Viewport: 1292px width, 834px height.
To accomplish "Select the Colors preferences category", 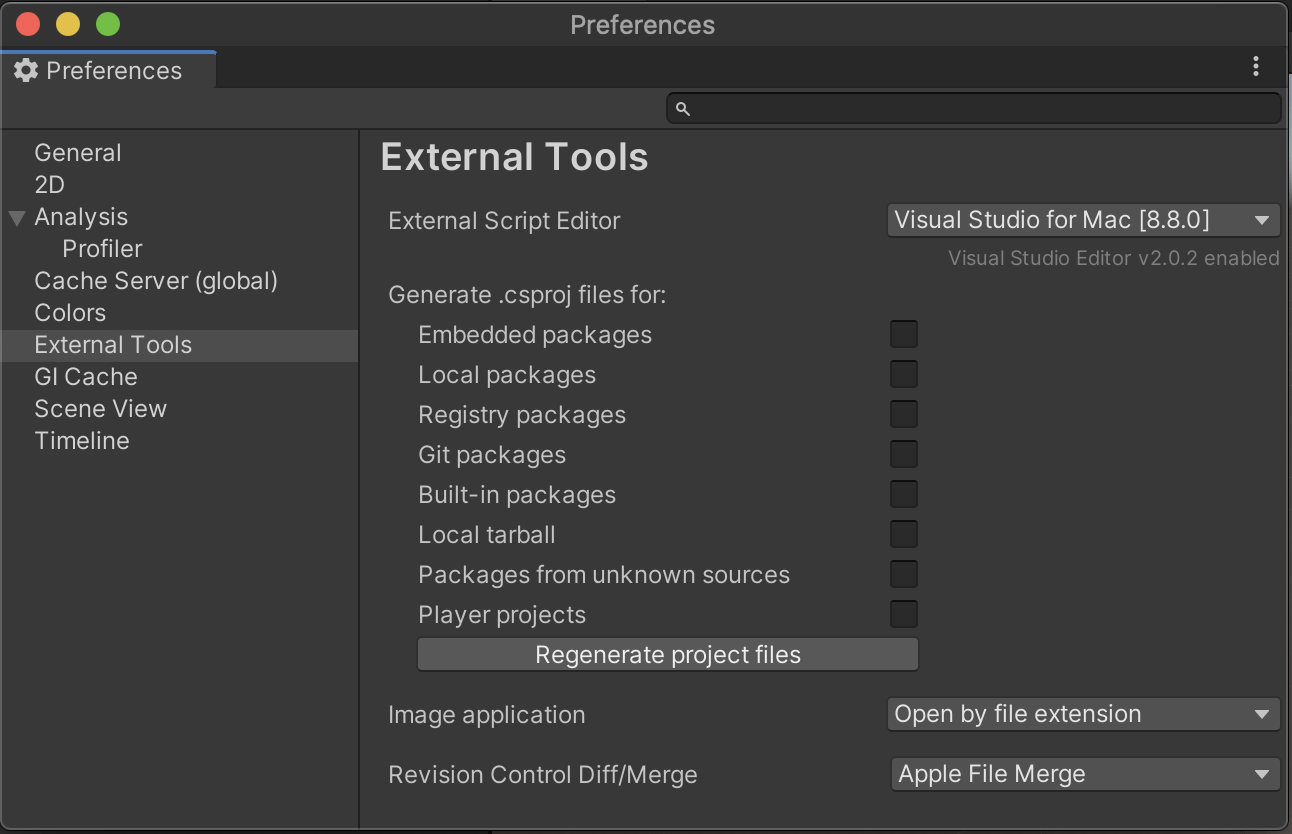I will coord(70,312).
